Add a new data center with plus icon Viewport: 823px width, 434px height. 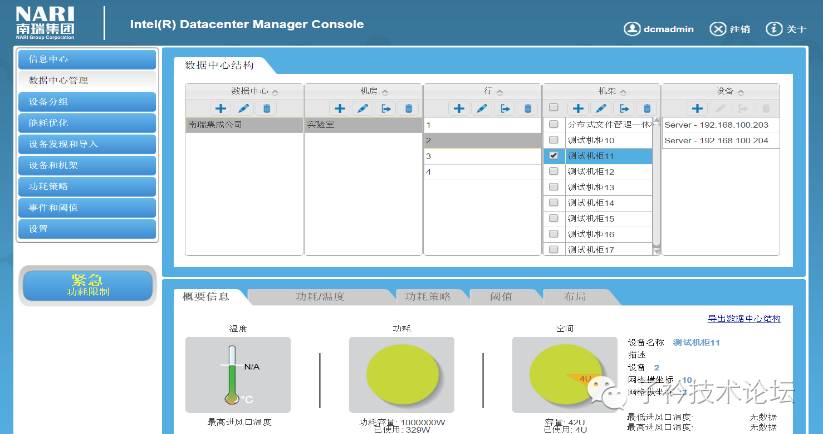coord(220,109)
